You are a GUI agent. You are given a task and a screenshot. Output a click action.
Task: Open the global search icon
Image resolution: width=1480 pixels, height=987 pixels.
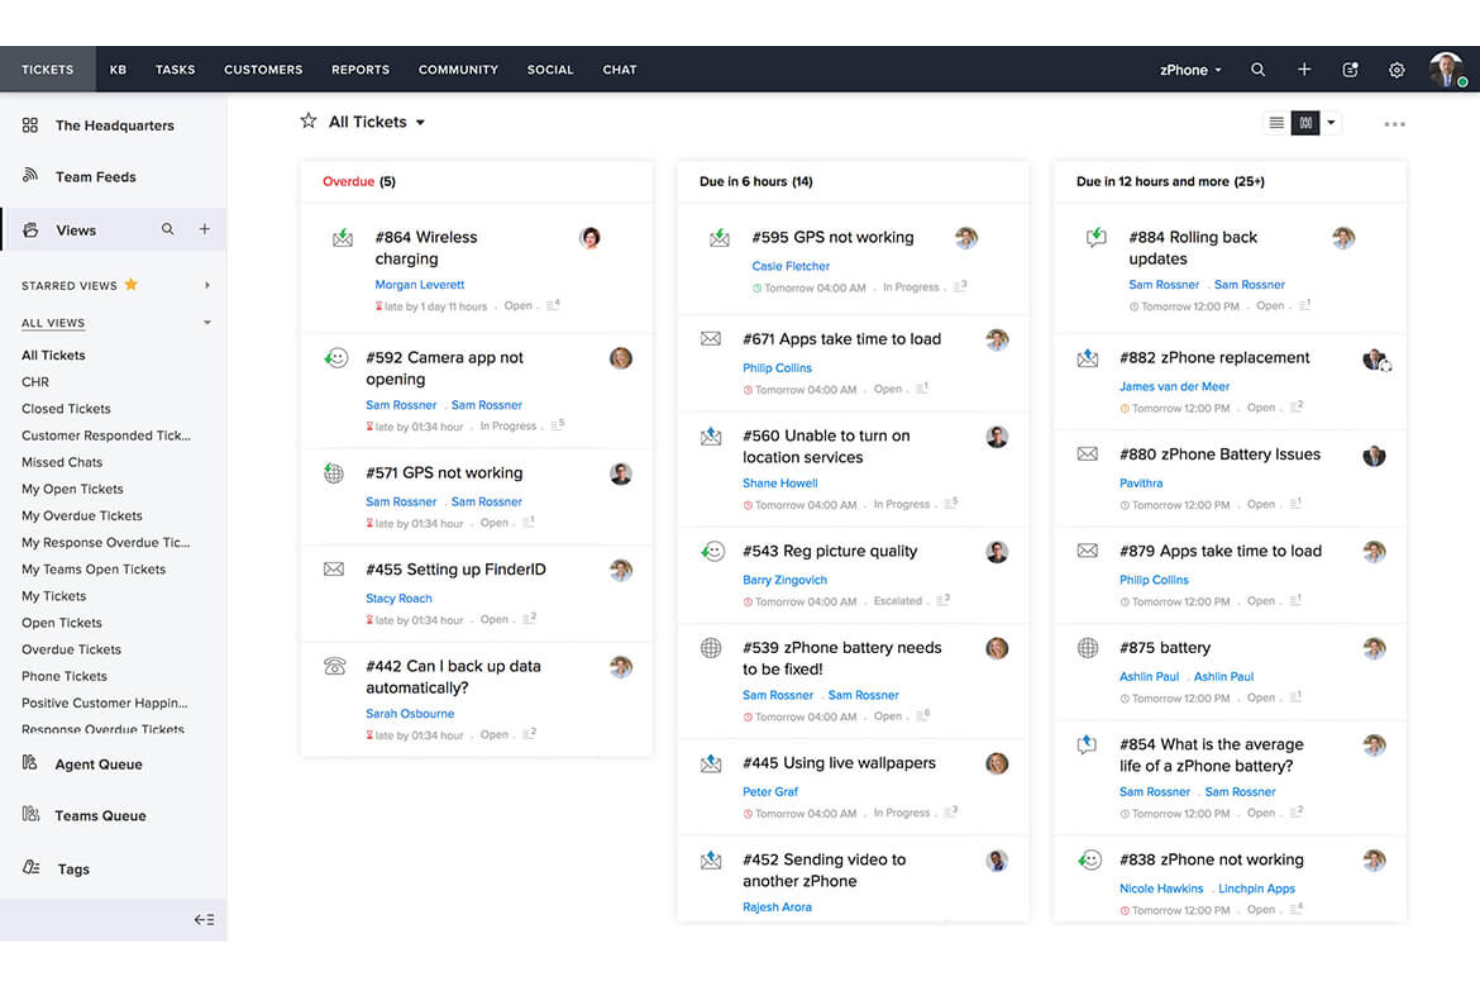[x=1258, y=69]
